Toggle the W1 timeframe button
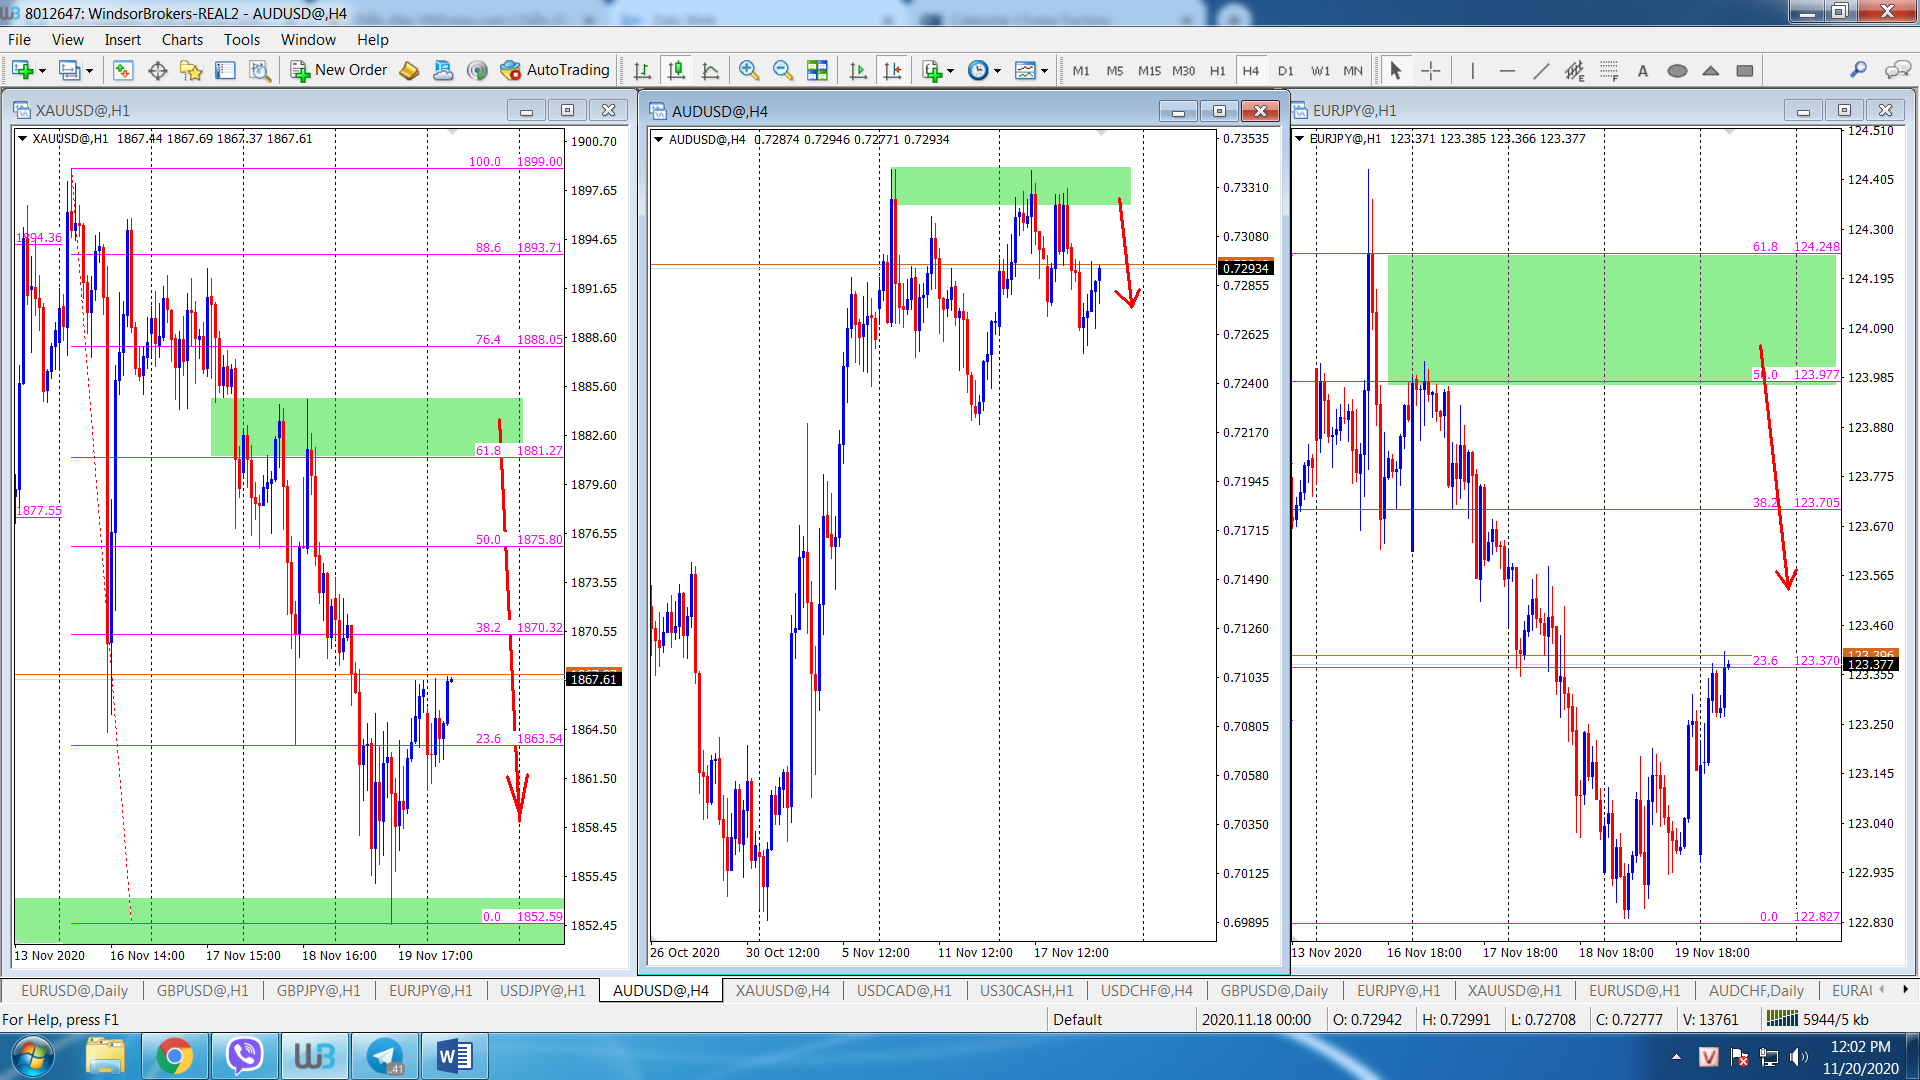The width and height of the screenshot is (1920, 1080). [x=1320, y=71]
